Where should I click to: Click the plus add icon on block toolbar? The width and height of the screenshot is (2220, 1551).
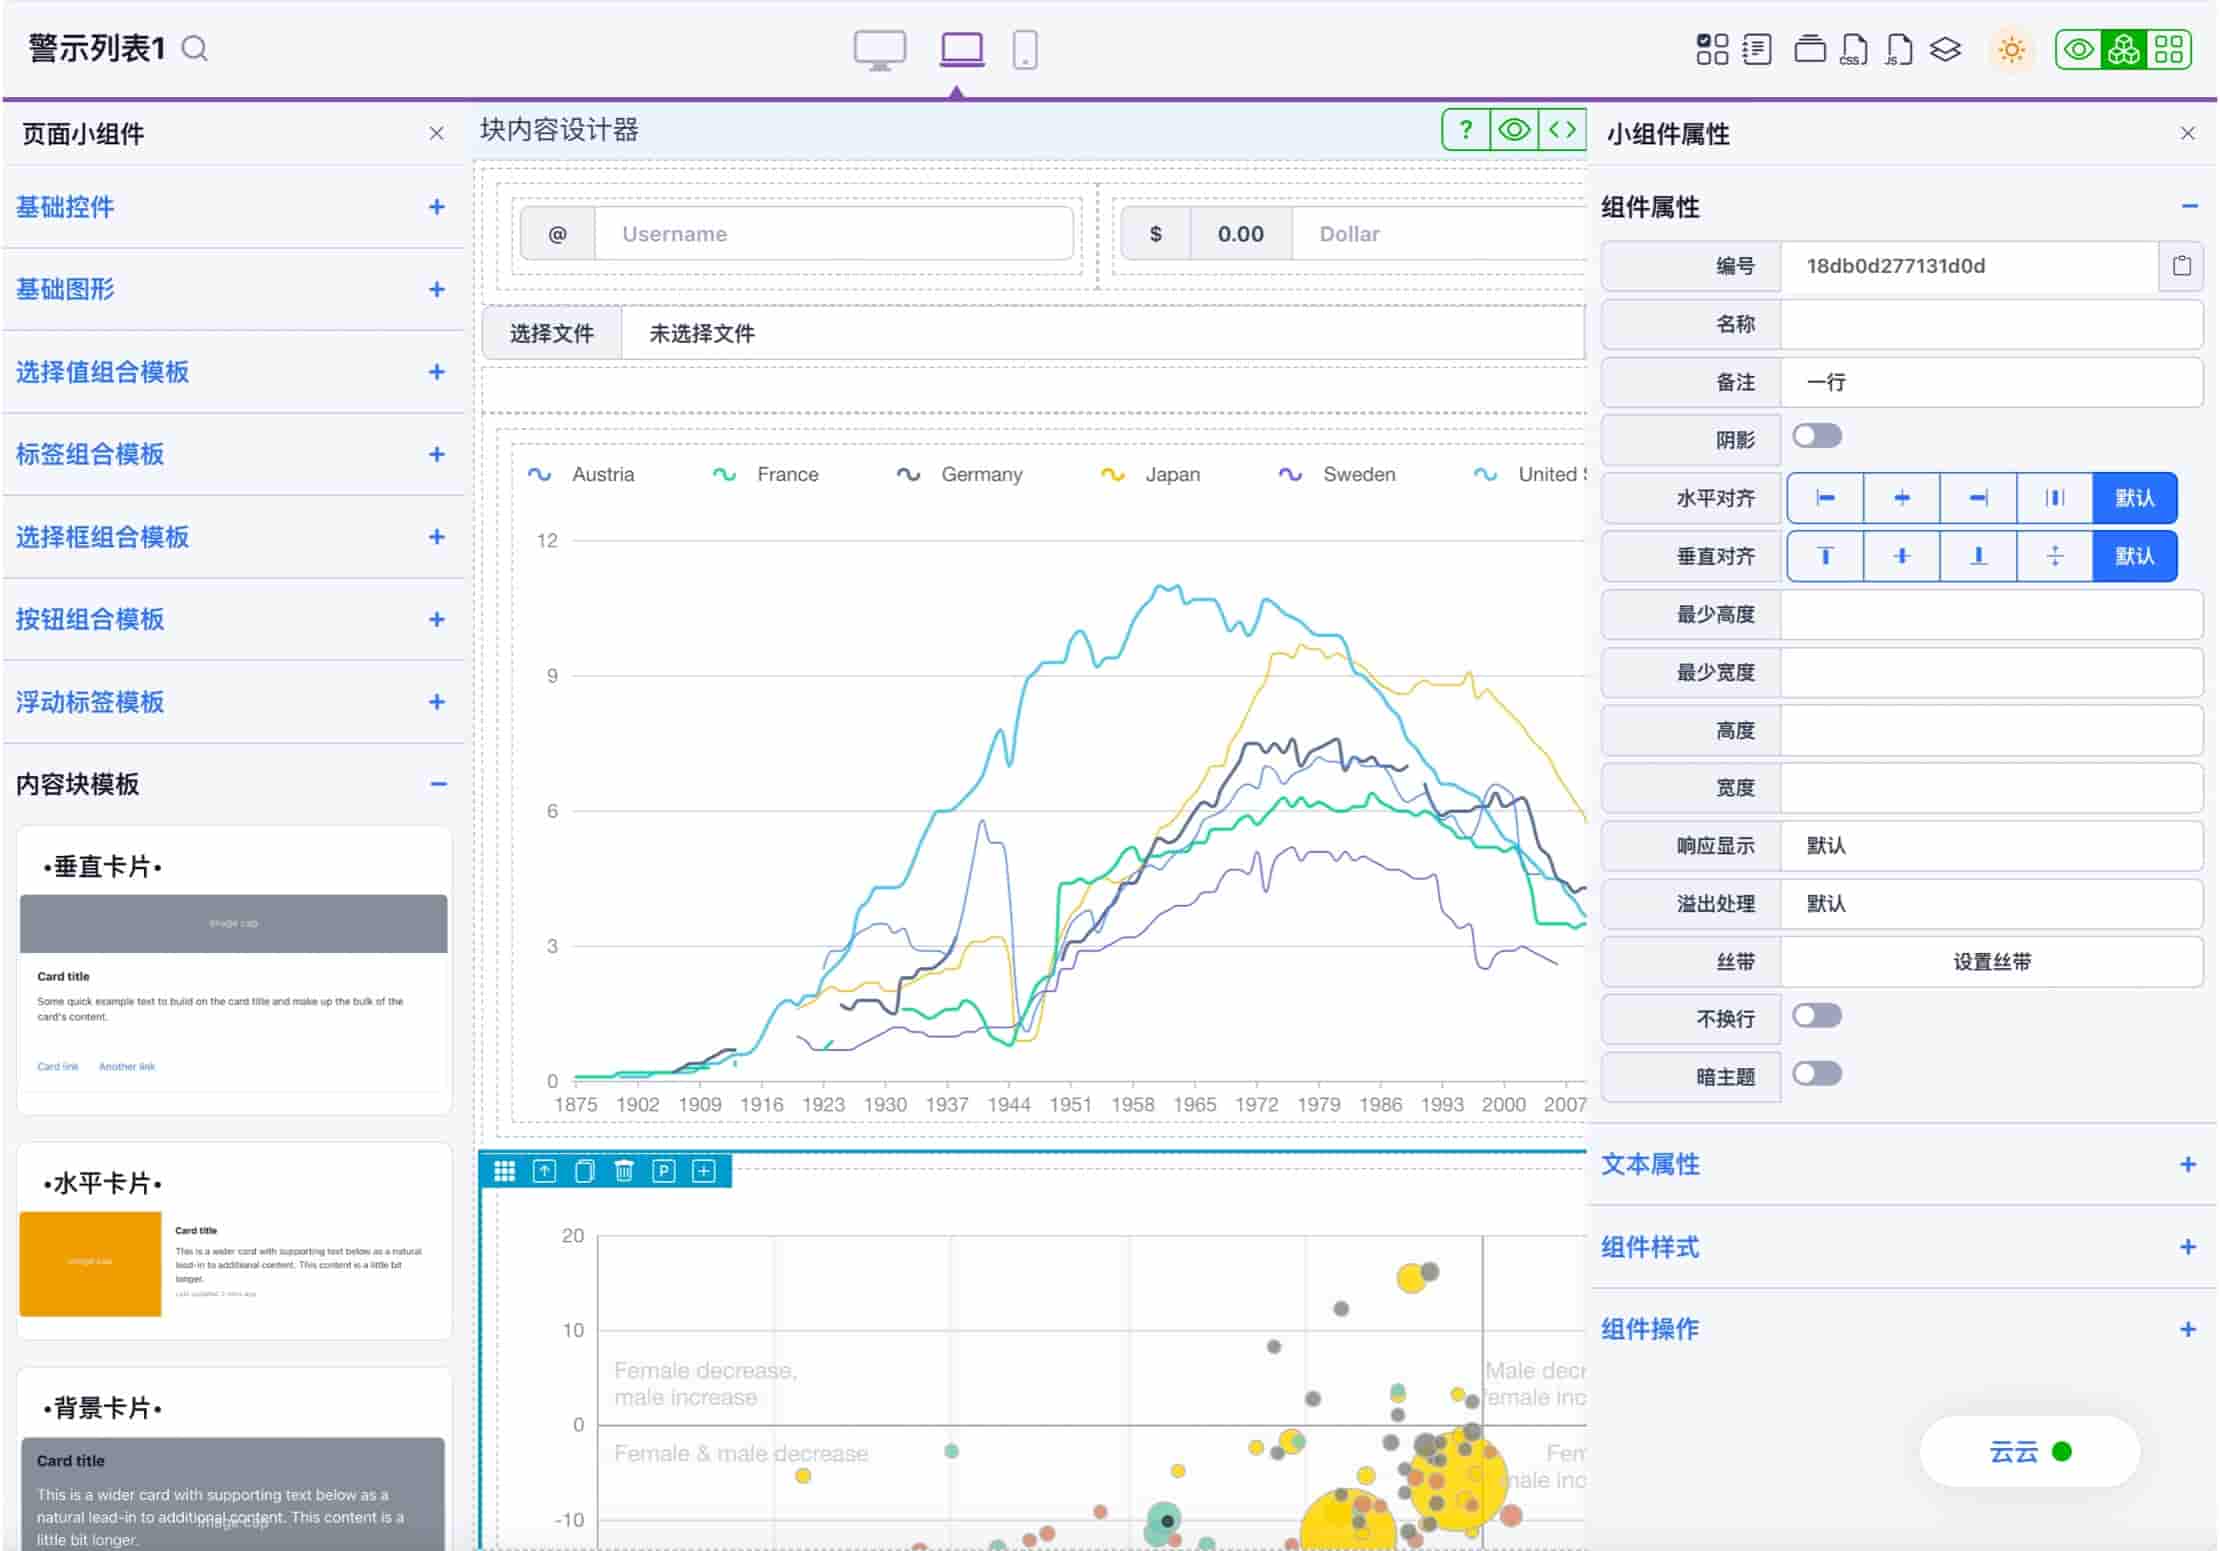click(x=704, y=1171)
